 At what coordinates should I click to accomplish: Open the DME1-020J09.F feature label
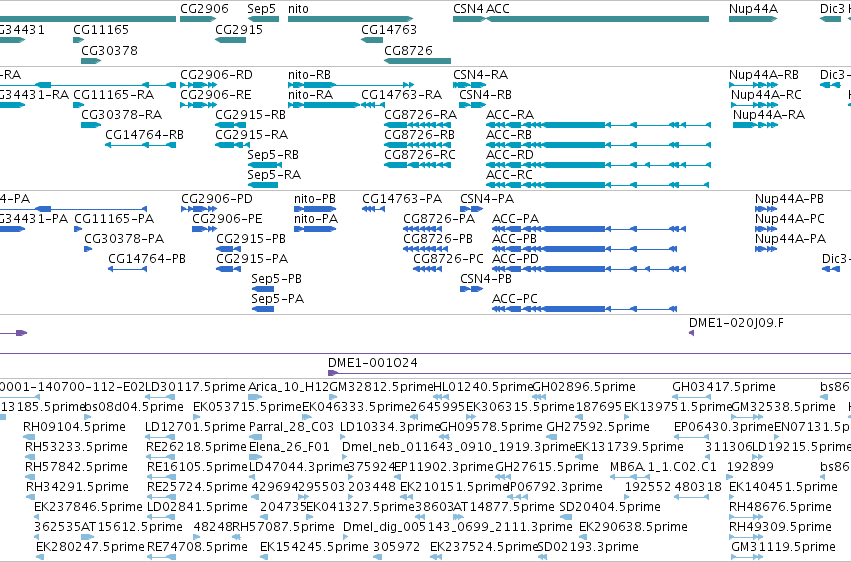tap(736, 323)
